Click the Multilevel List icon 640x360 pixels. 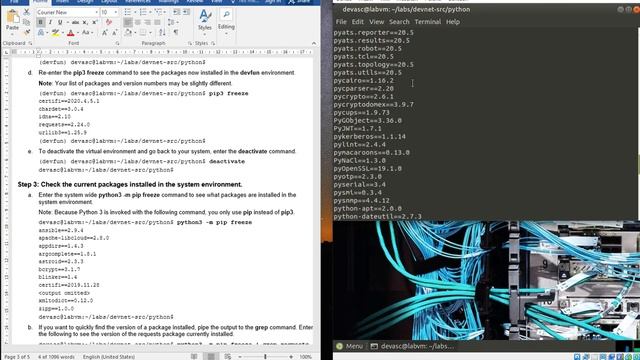click(x=158, y=12)
